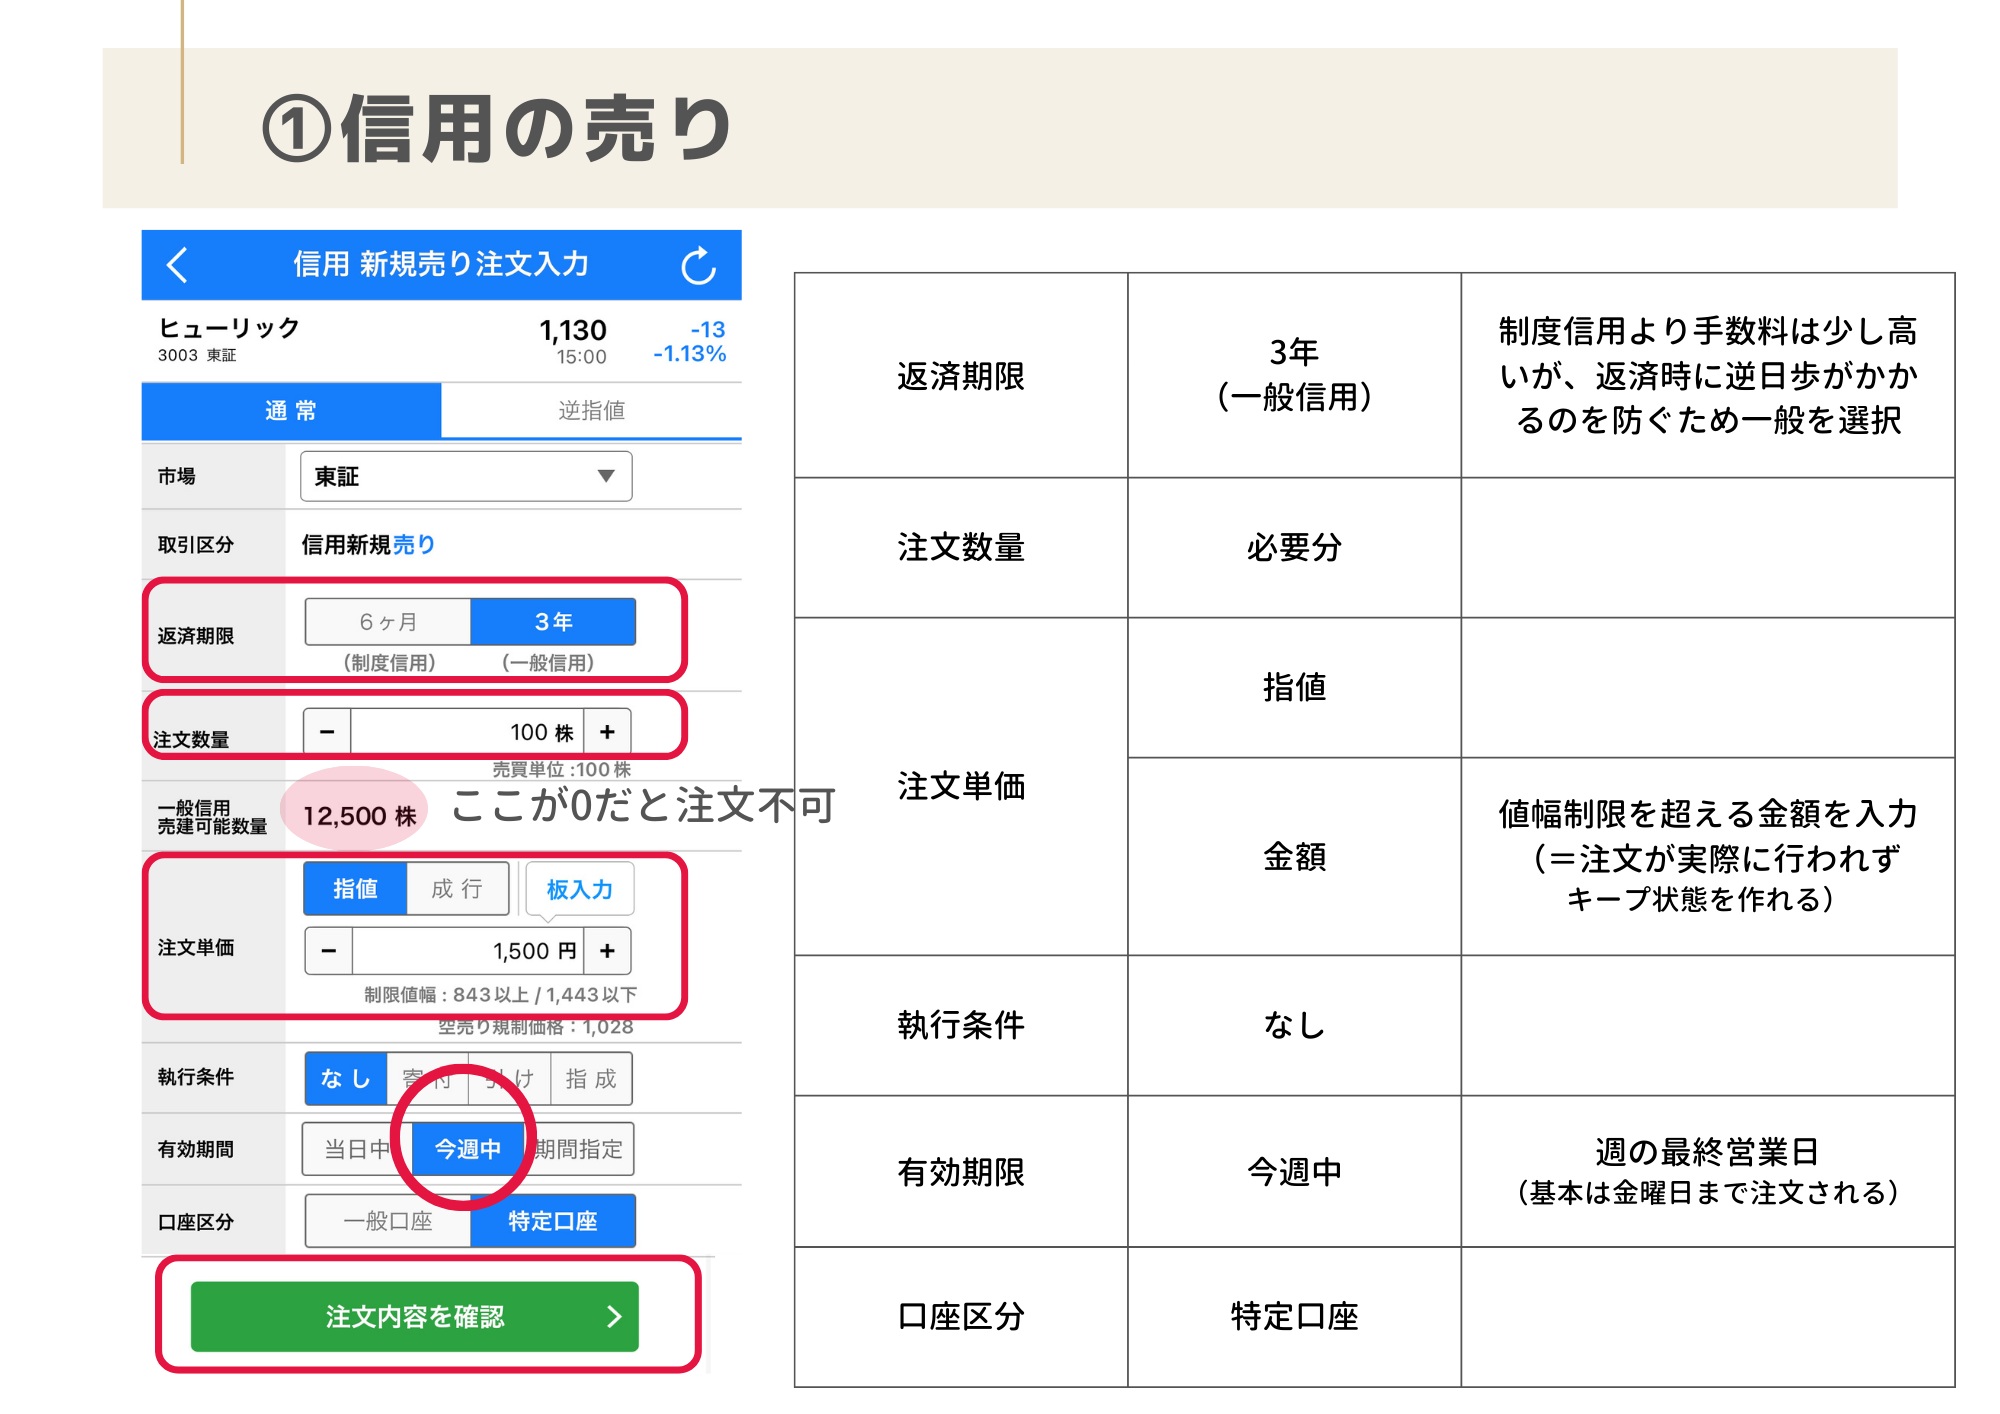Increase order price with plus button
2000x1414 pixels.
pos(607,951)
